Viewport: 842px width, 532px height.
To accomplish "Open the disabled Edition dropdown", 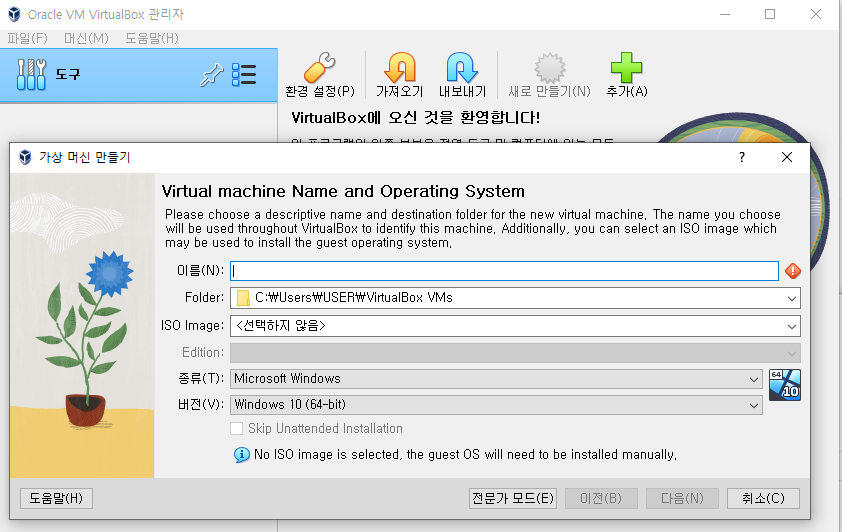I will point(792,353).
